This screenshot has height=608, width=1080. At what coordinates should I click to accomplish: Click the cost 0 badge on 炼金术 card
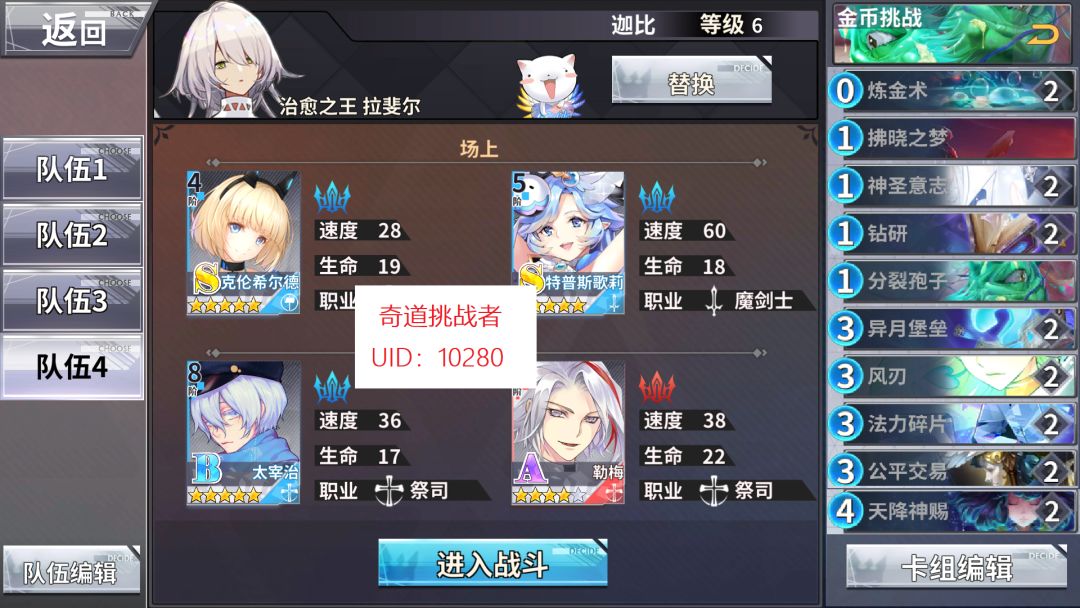[x=846, y=91]
